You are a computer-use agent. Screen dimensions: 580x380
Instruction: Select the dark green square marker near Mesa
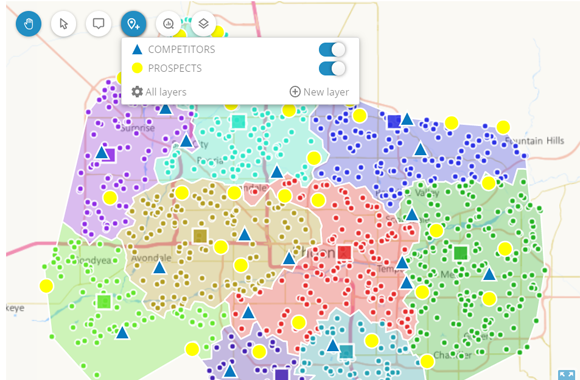click(x=461, y=253)
